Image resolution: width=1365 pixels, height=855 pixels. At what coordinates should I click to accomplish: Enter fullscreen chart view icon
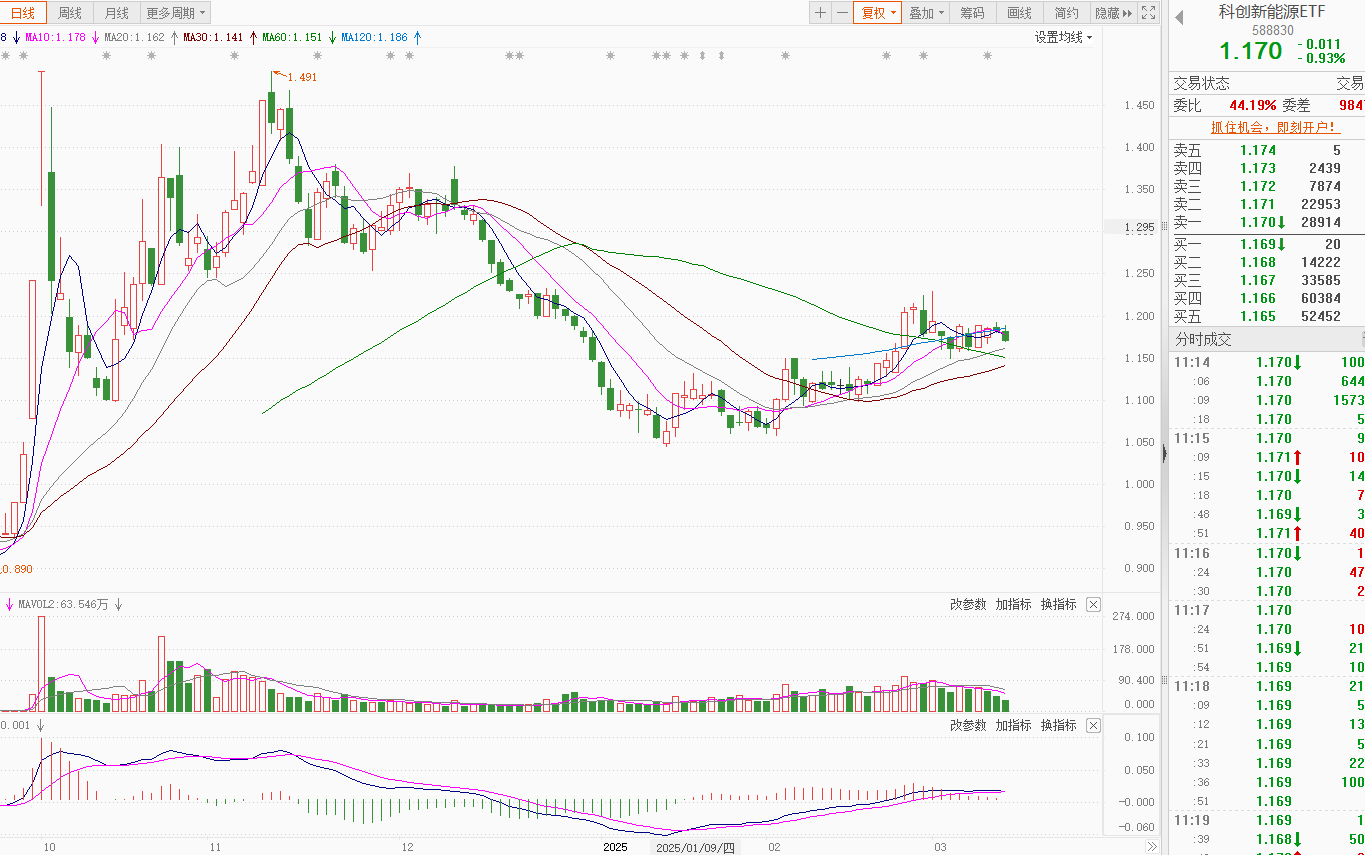1149,13
